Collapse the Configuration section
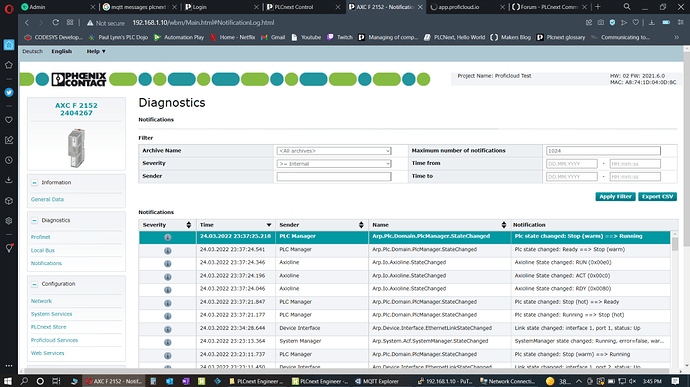 (x=34, y=284)
